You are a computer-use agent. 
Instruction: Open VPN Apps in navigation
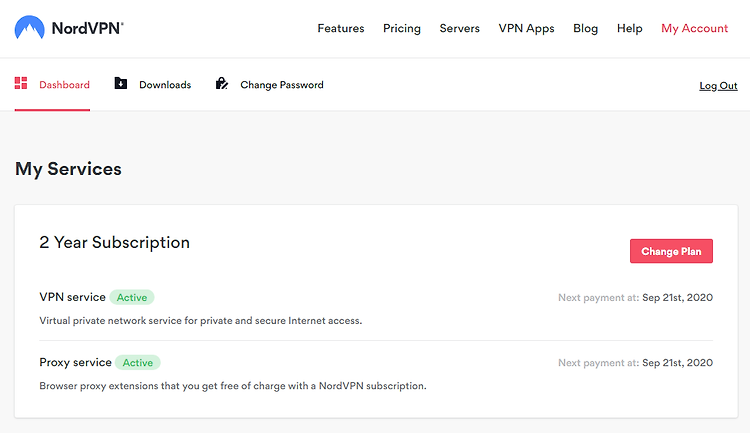(526, 29)
